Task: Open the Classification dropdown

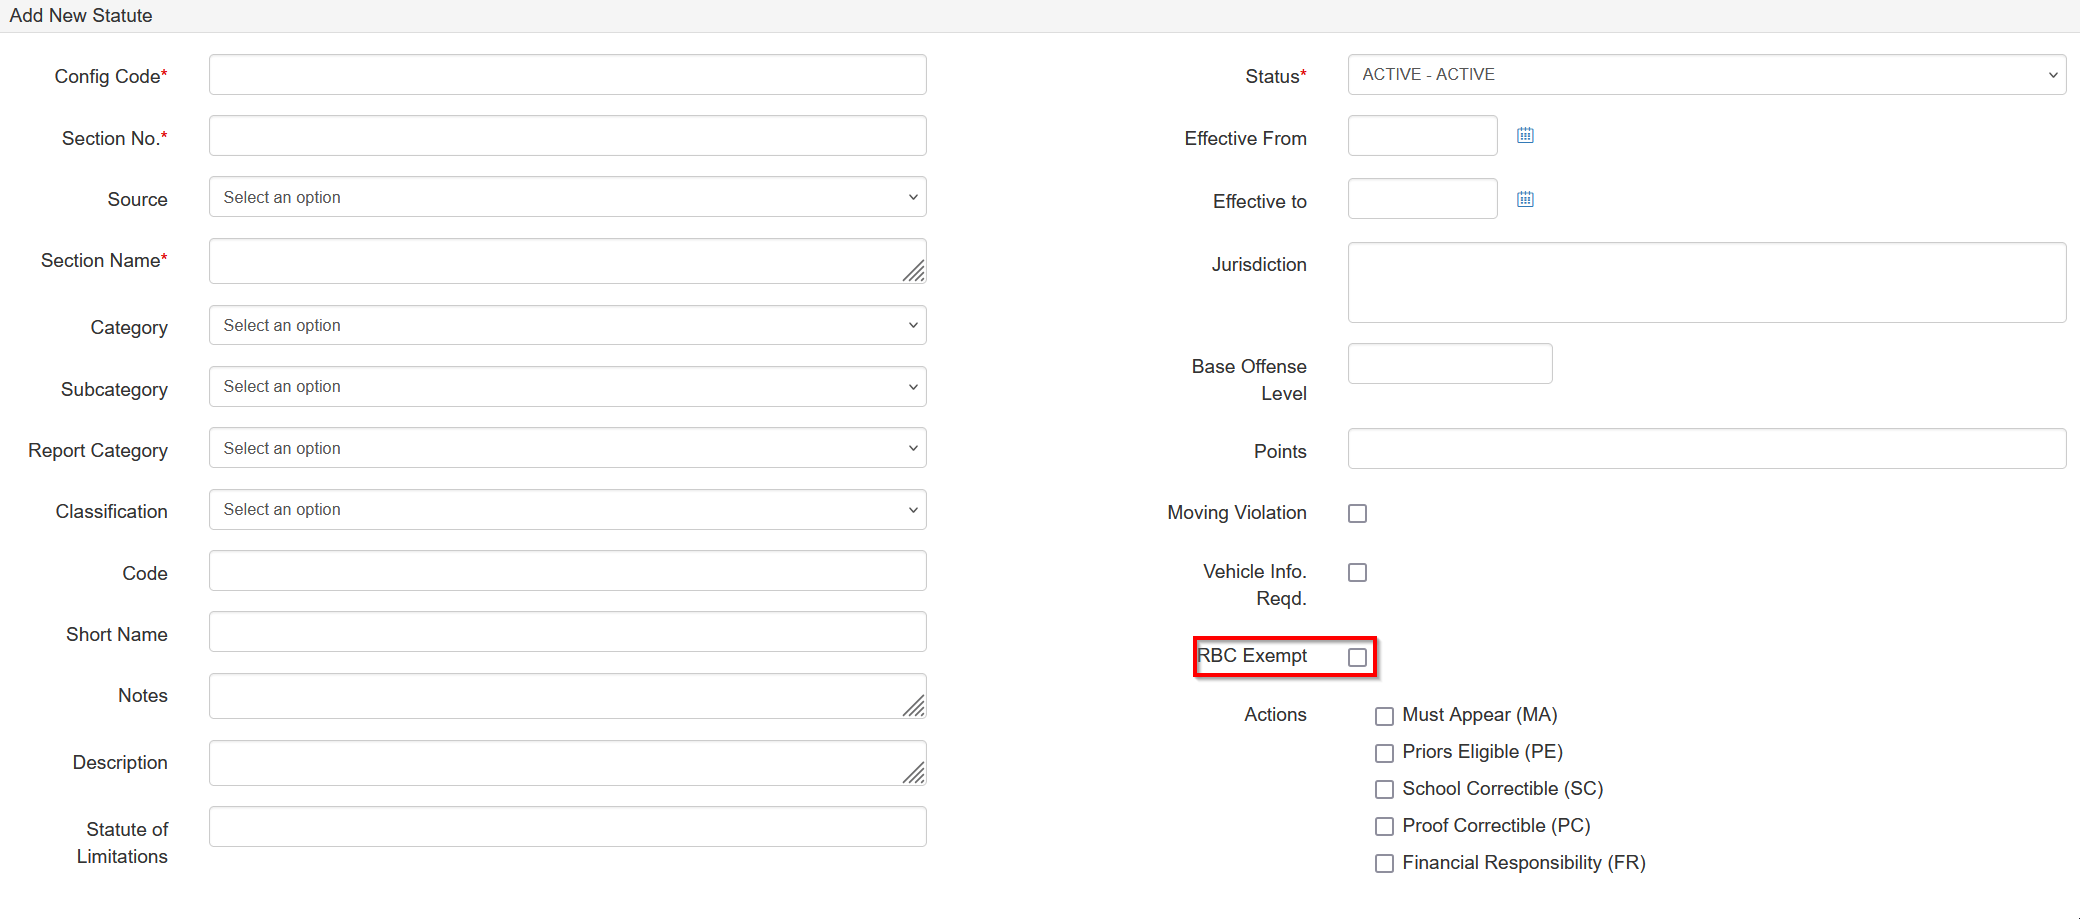Action: pos(567,509)
